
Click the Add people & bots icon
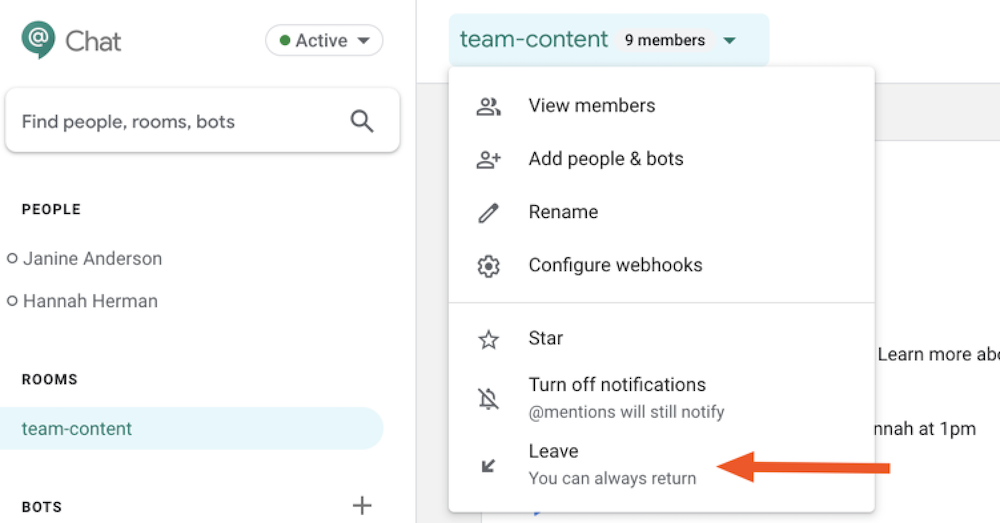click(x=489, y=159)
